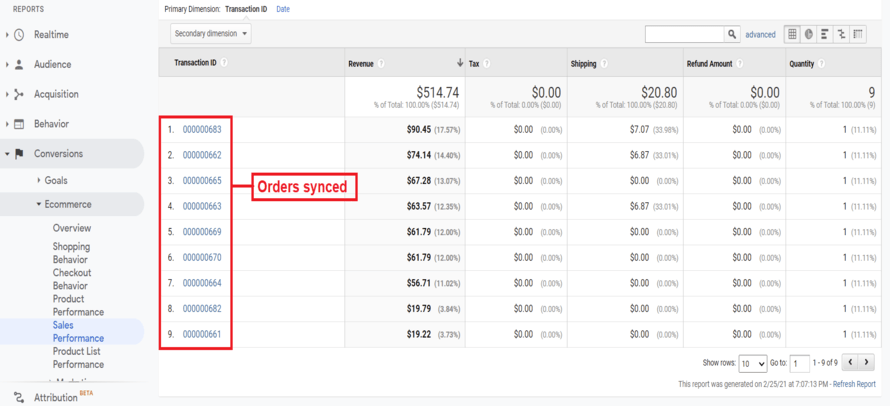The image size is (890, 406).
Task: Click help icon next to Tax header
Action: point(486,64)
